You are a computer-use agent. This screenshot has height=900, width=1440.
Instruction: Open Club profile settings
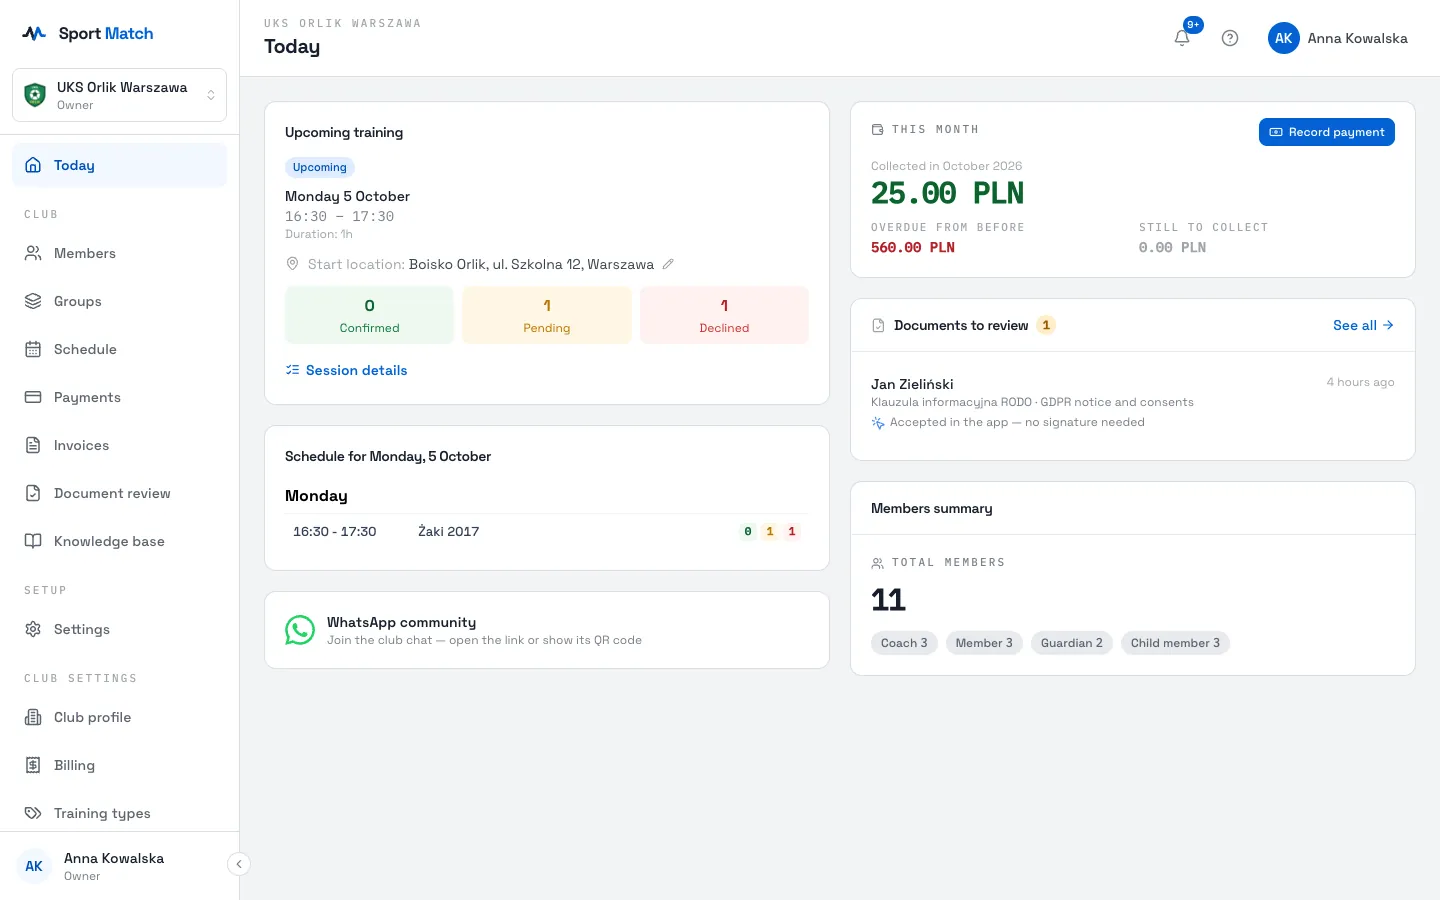[119, 717]
